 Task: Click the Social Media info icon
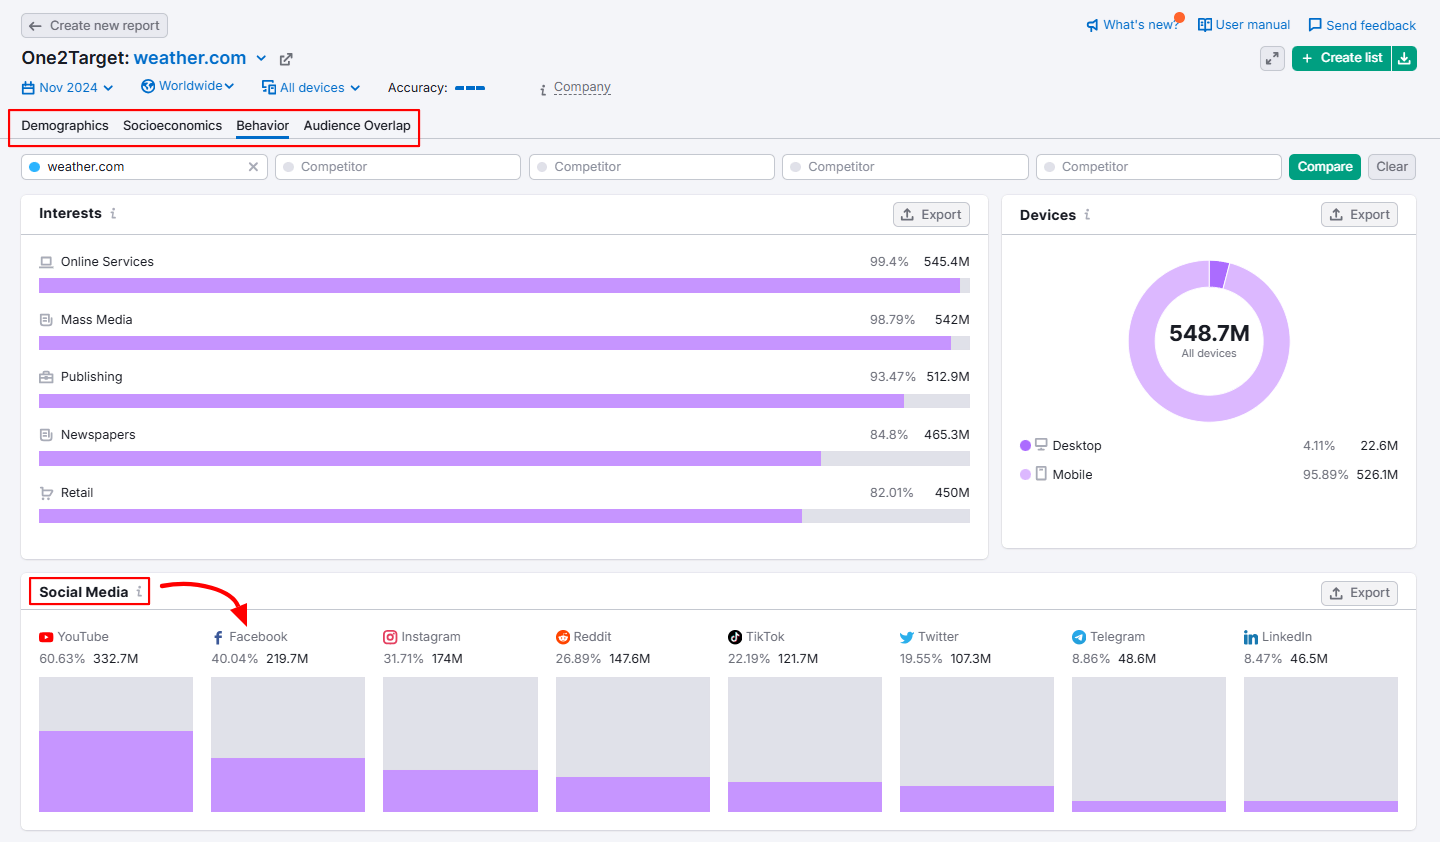click(x=139, y=592)
